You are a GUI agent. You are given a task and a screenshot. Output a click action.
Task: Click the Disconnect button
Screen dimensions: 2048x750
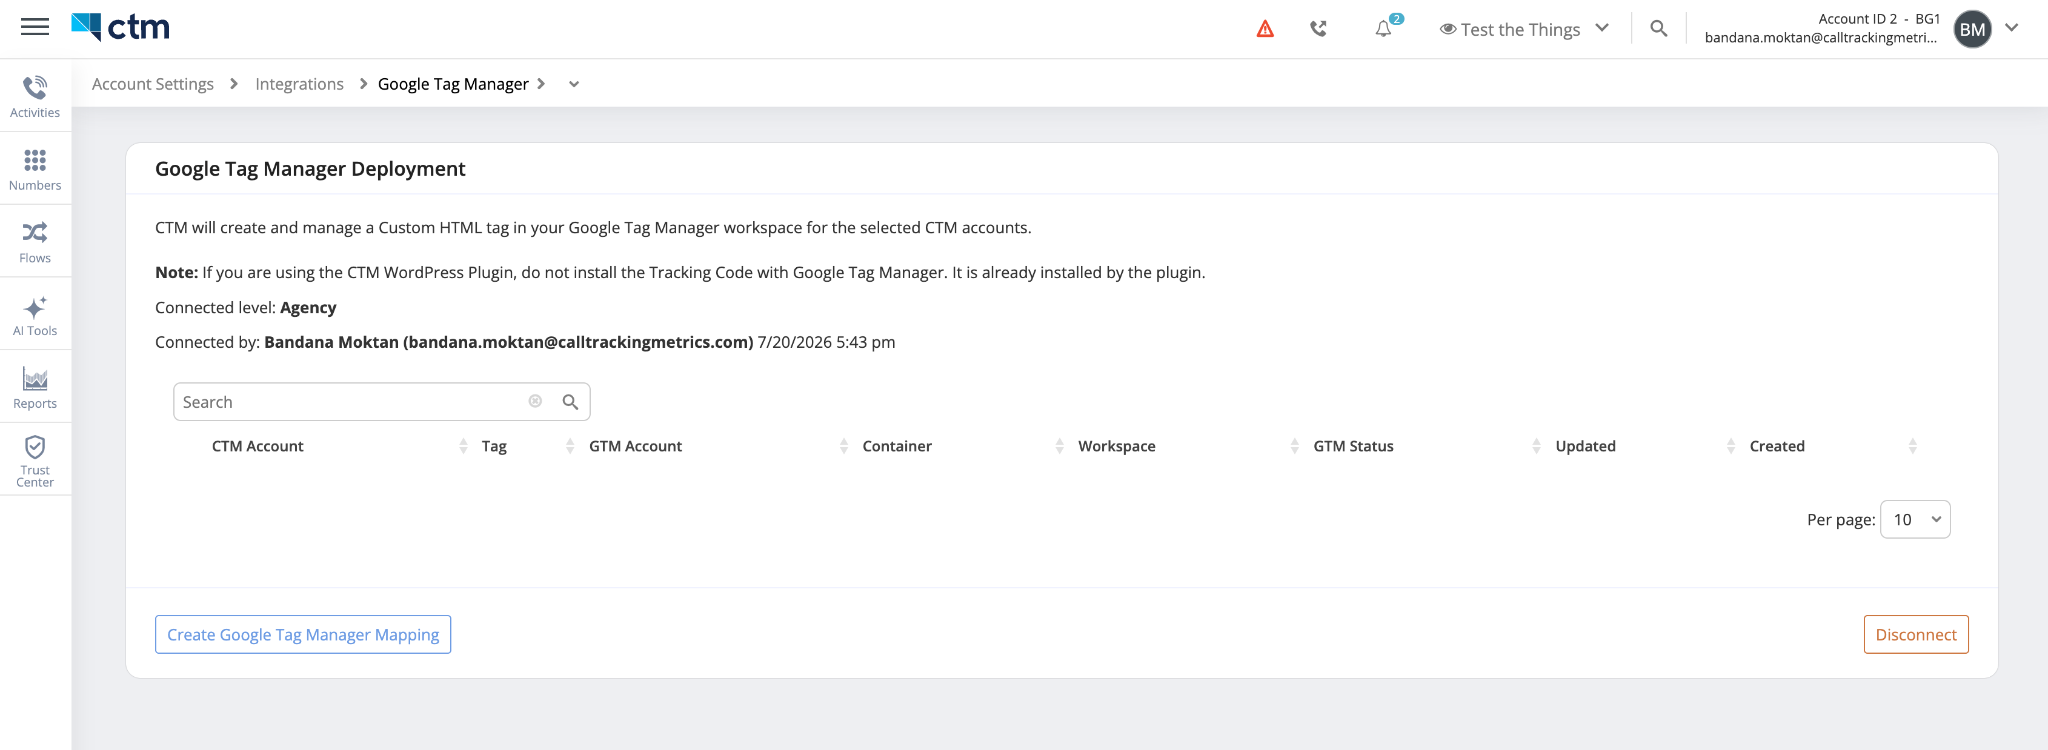[x=1916, y=634]
